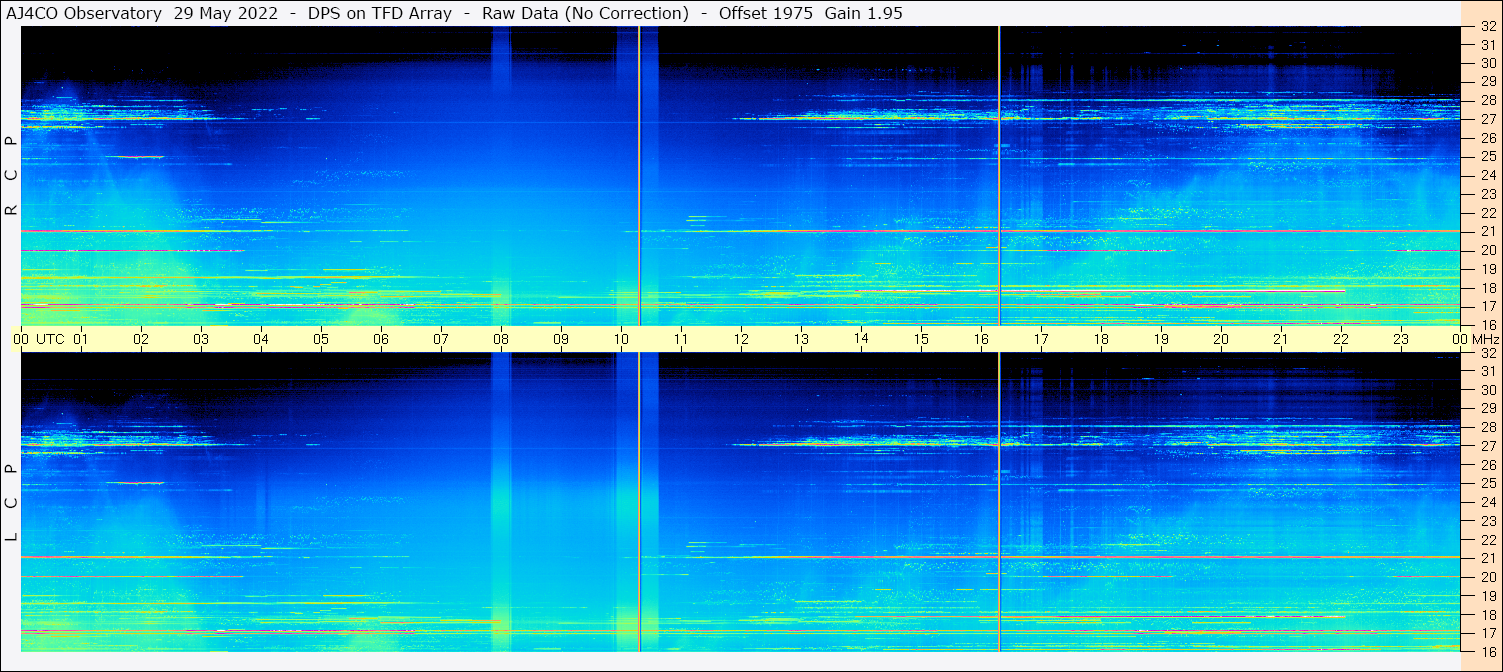Click the 23 hour tick on time axis
Screen dimensions: 1503x672
coord(1401,339)
